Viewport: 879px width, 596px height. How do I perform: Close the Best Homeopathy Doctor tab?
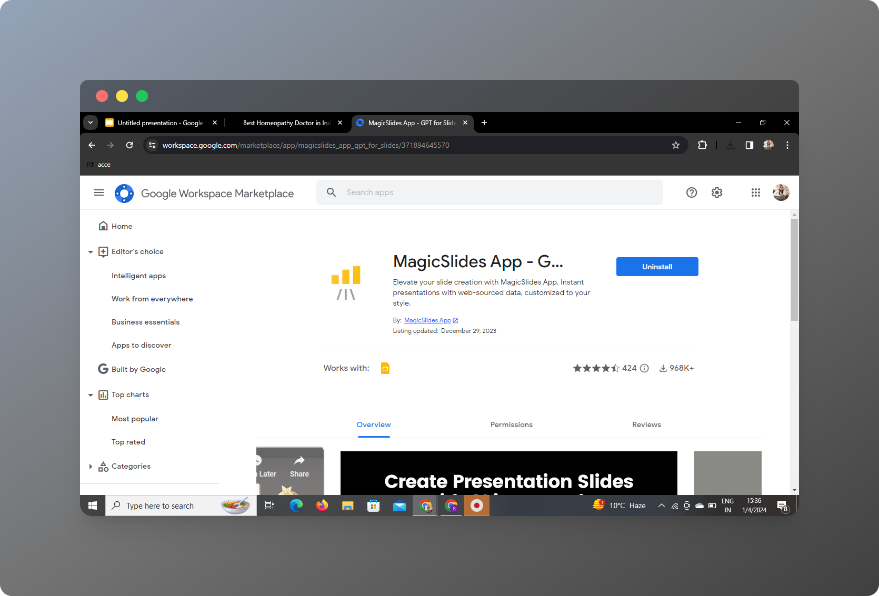click(340, 122)
